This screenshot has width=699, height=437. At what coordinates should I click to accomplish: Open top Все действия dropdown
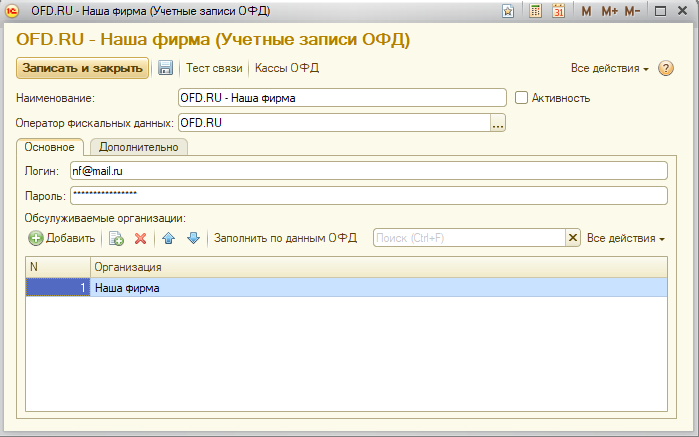click(x=609, y=68)
